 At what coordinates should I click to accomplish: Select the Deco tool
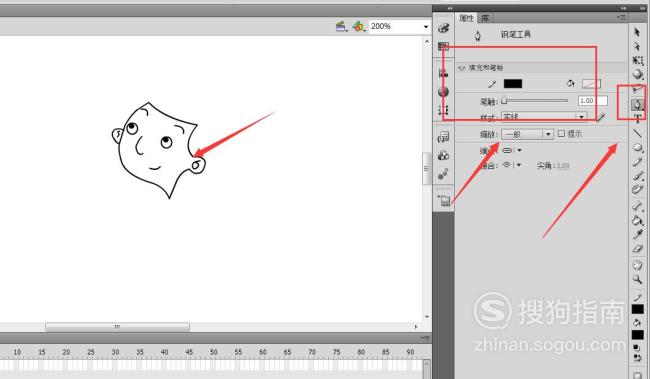click(x=638, y=190)
